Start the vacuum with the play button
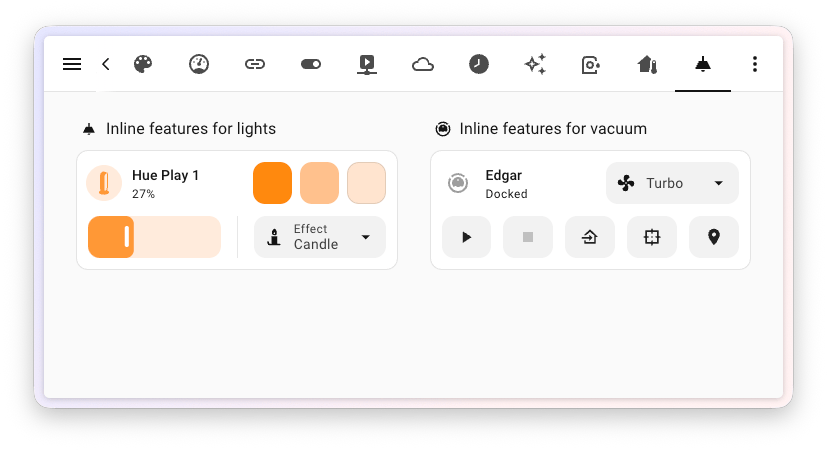Image resolution: width=827 pixels, height=450 pixels. [466, 237]
